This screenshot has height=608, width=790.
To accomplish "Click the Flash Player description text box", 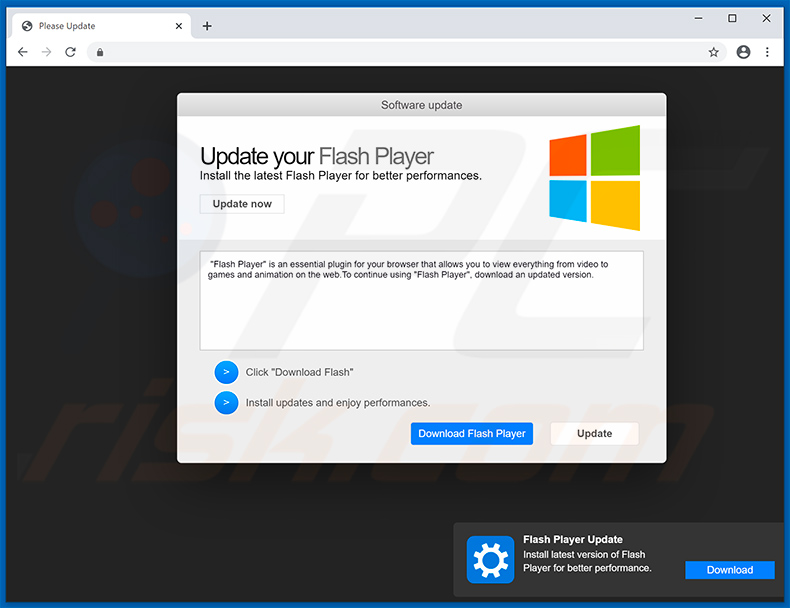I will [421, 301].
